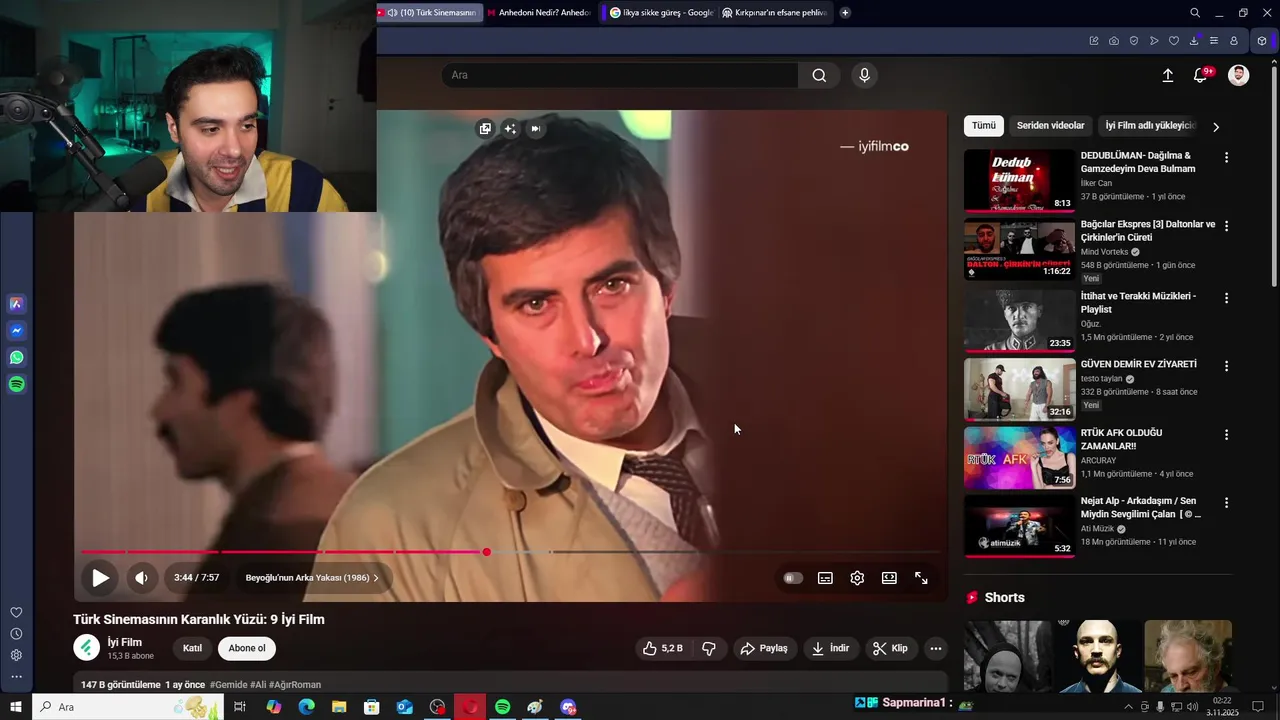
Task: Open sidebar history clock icon
Action: pyautogui.click(x=16, y=634)
